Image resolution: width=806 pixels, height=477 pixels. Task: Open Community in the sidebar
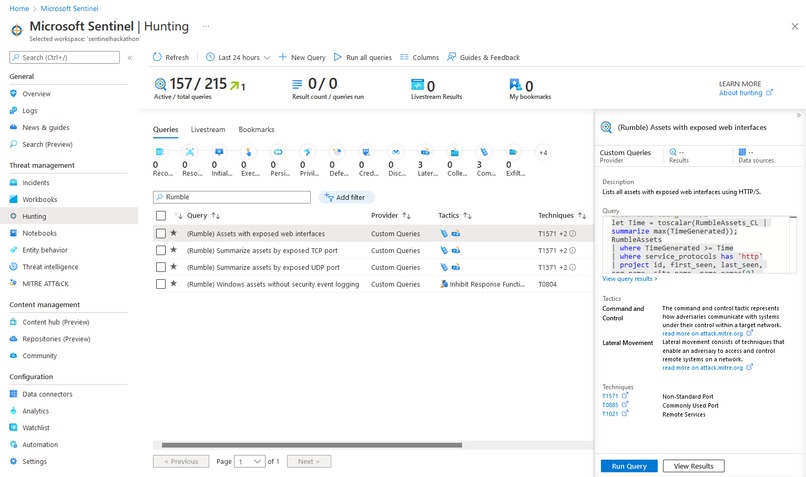coord(40,356)
